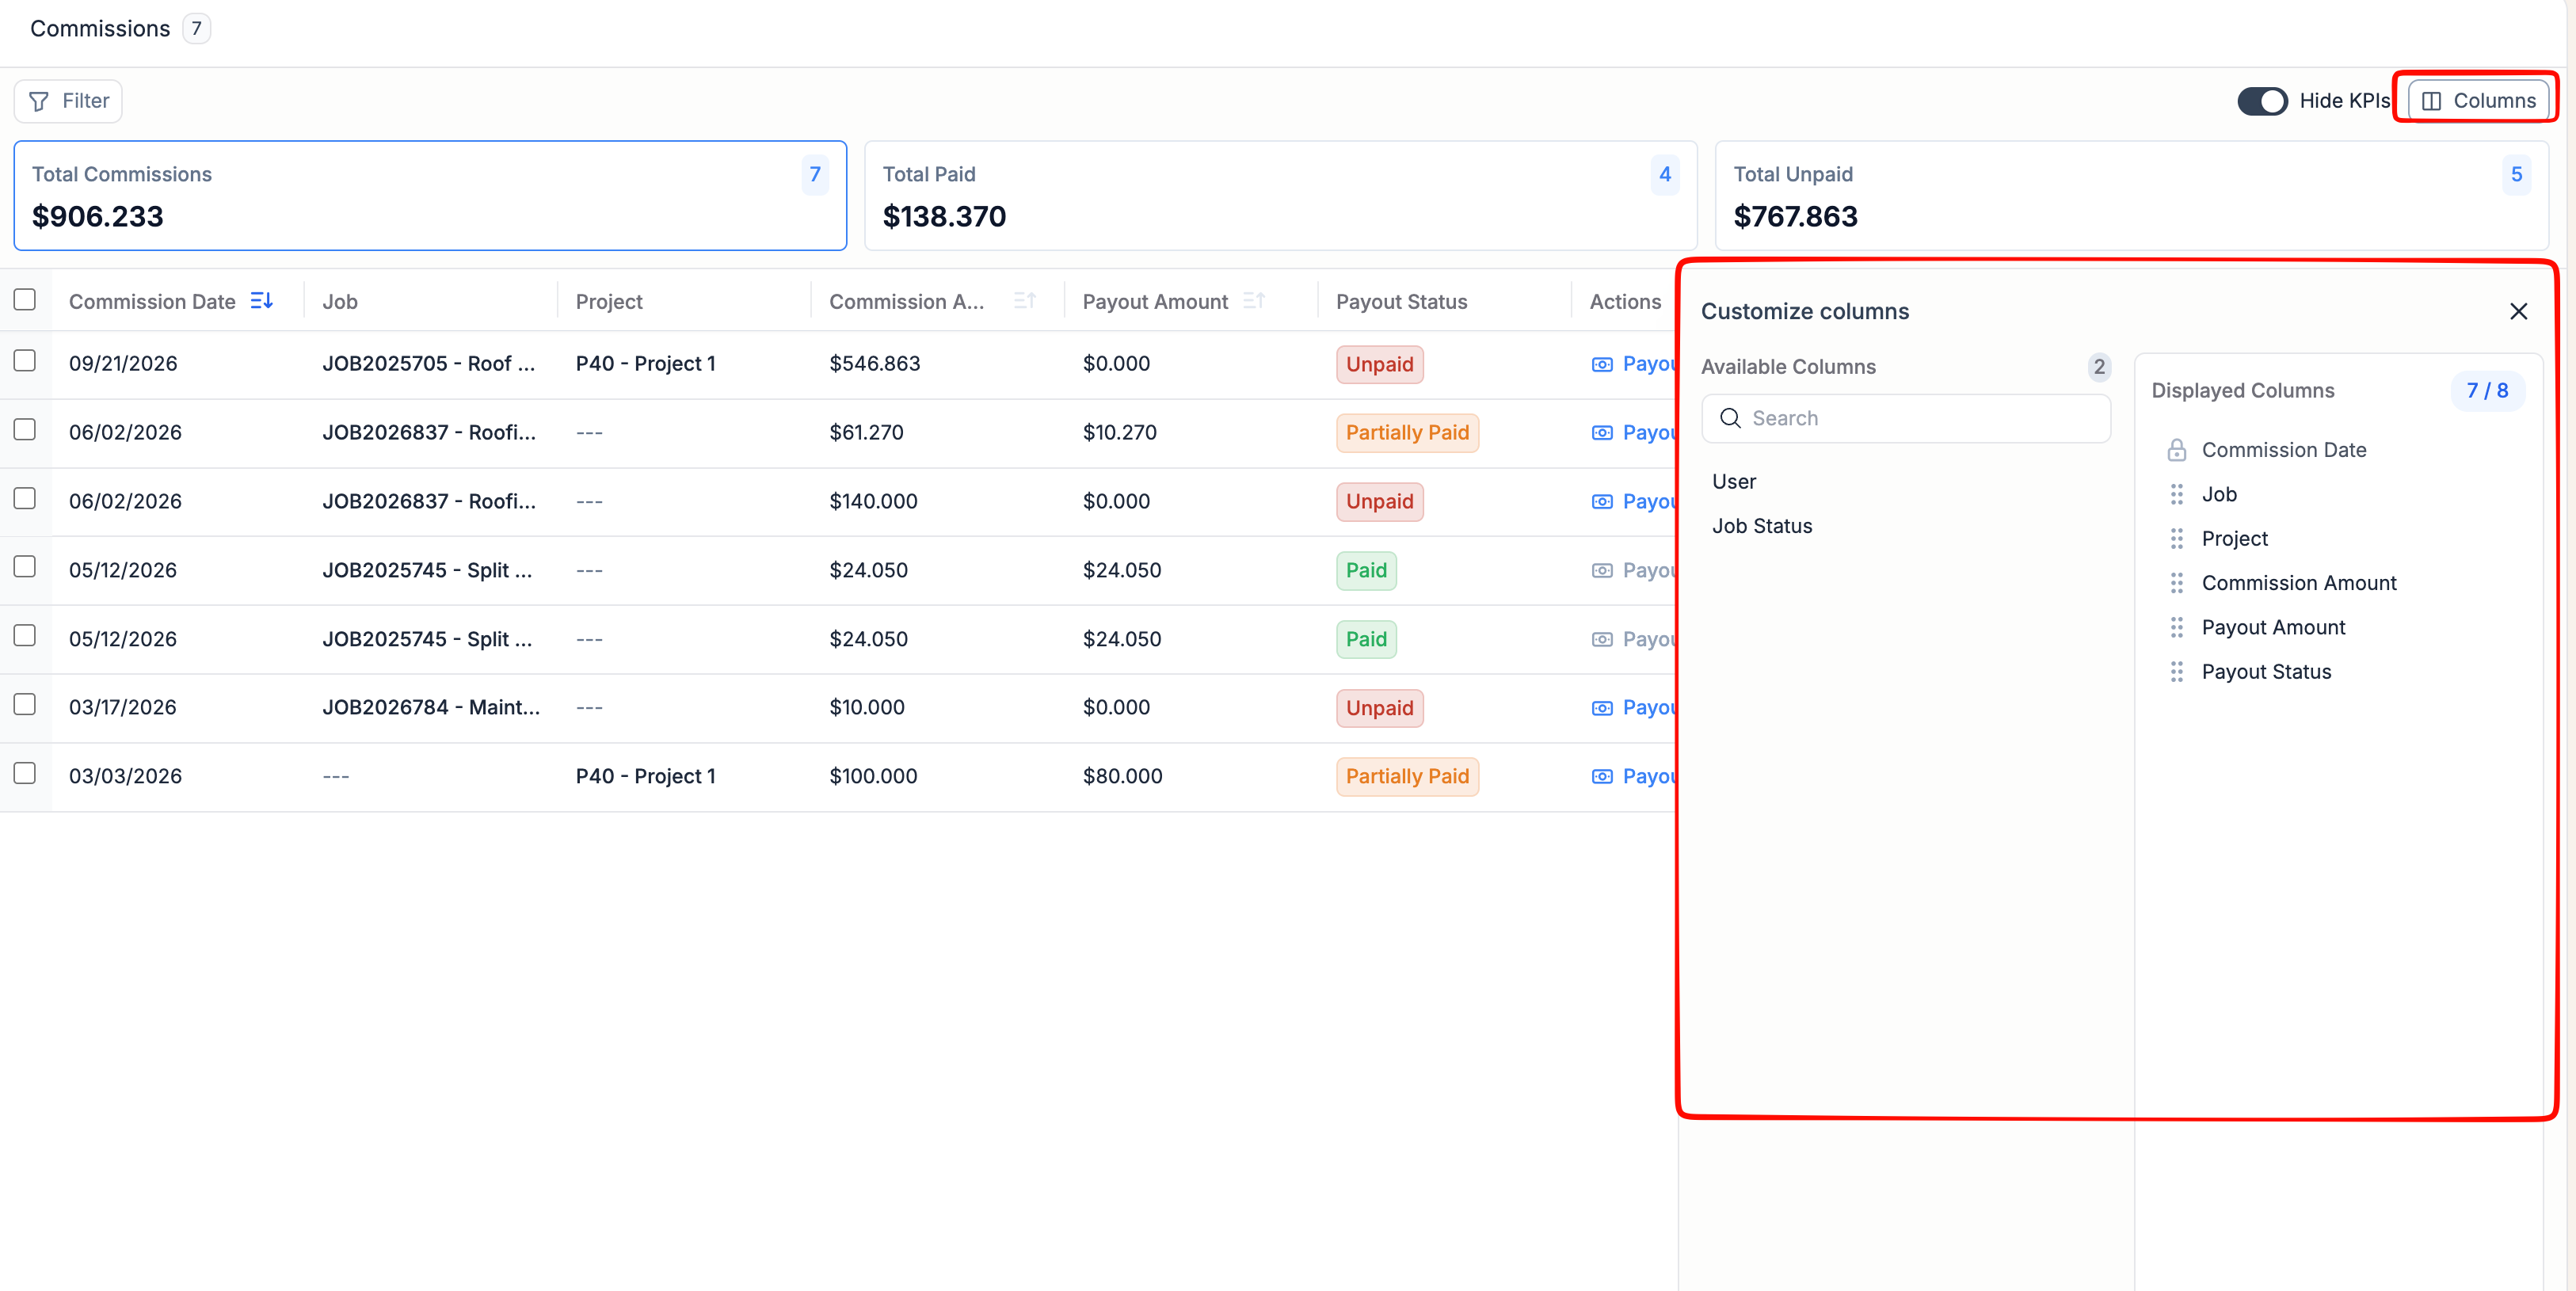This screenshot has width=2576, height=1291.
Task: Click the Actions column header
Action: click(x=1625, y=302)
